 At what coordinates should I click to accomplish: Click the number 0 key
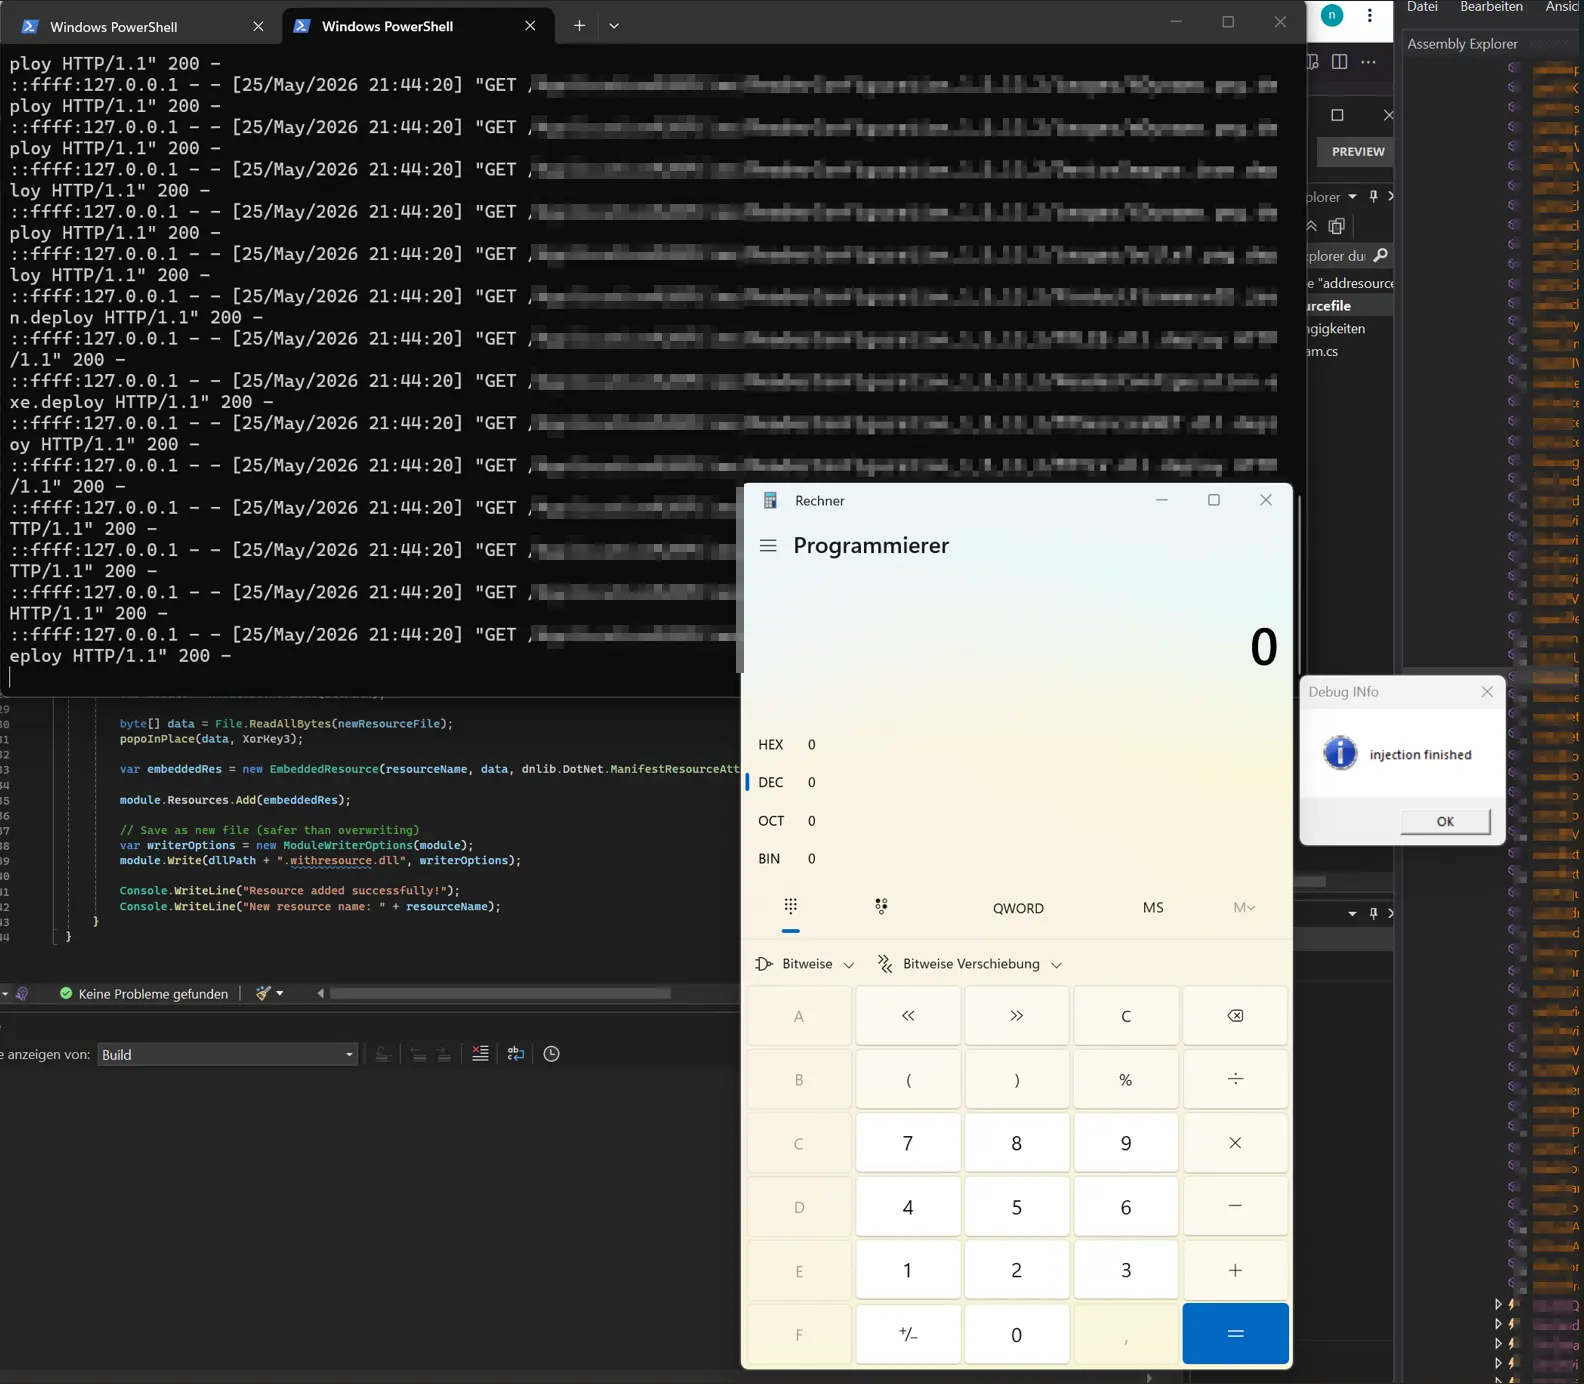pos(1016,1334)
